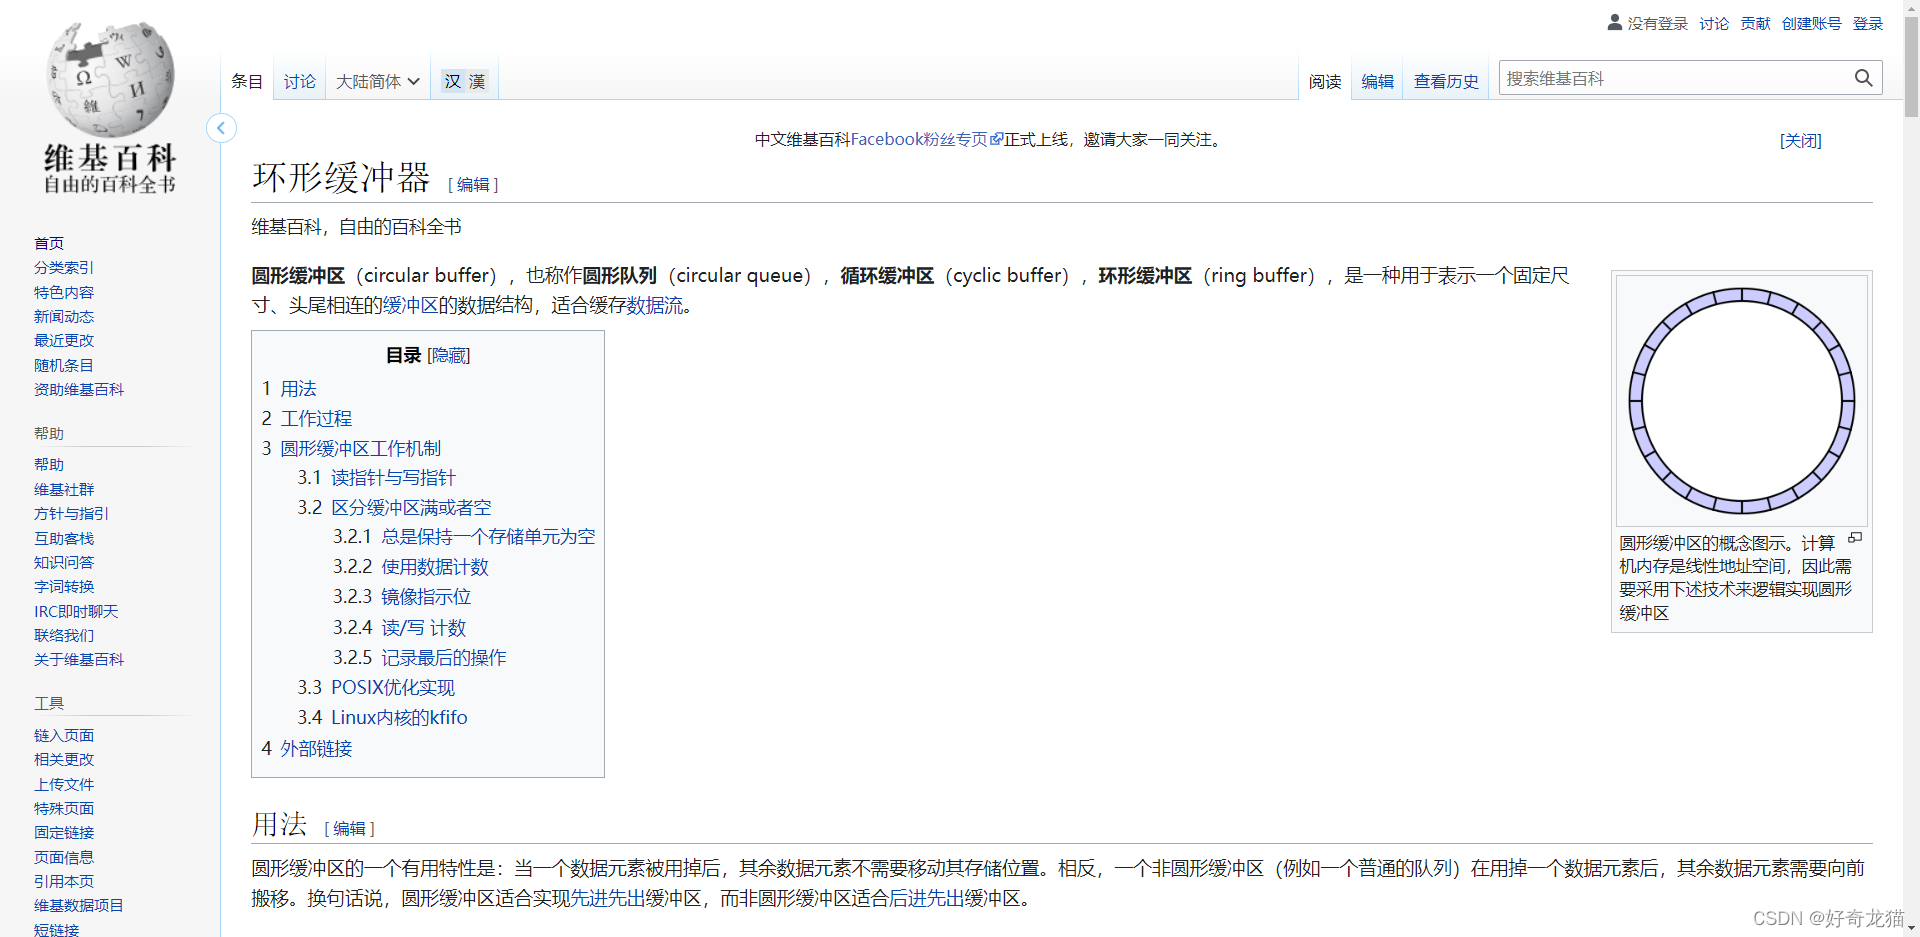Follow the 数据流 link in the intro paragraph
Image resolution: width=1920 pixels, height=937 pixels.
tap(655, 305)
